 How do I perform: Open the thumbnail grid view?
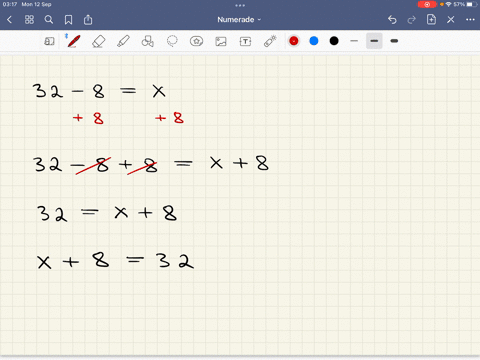click(x=29, y=20)
